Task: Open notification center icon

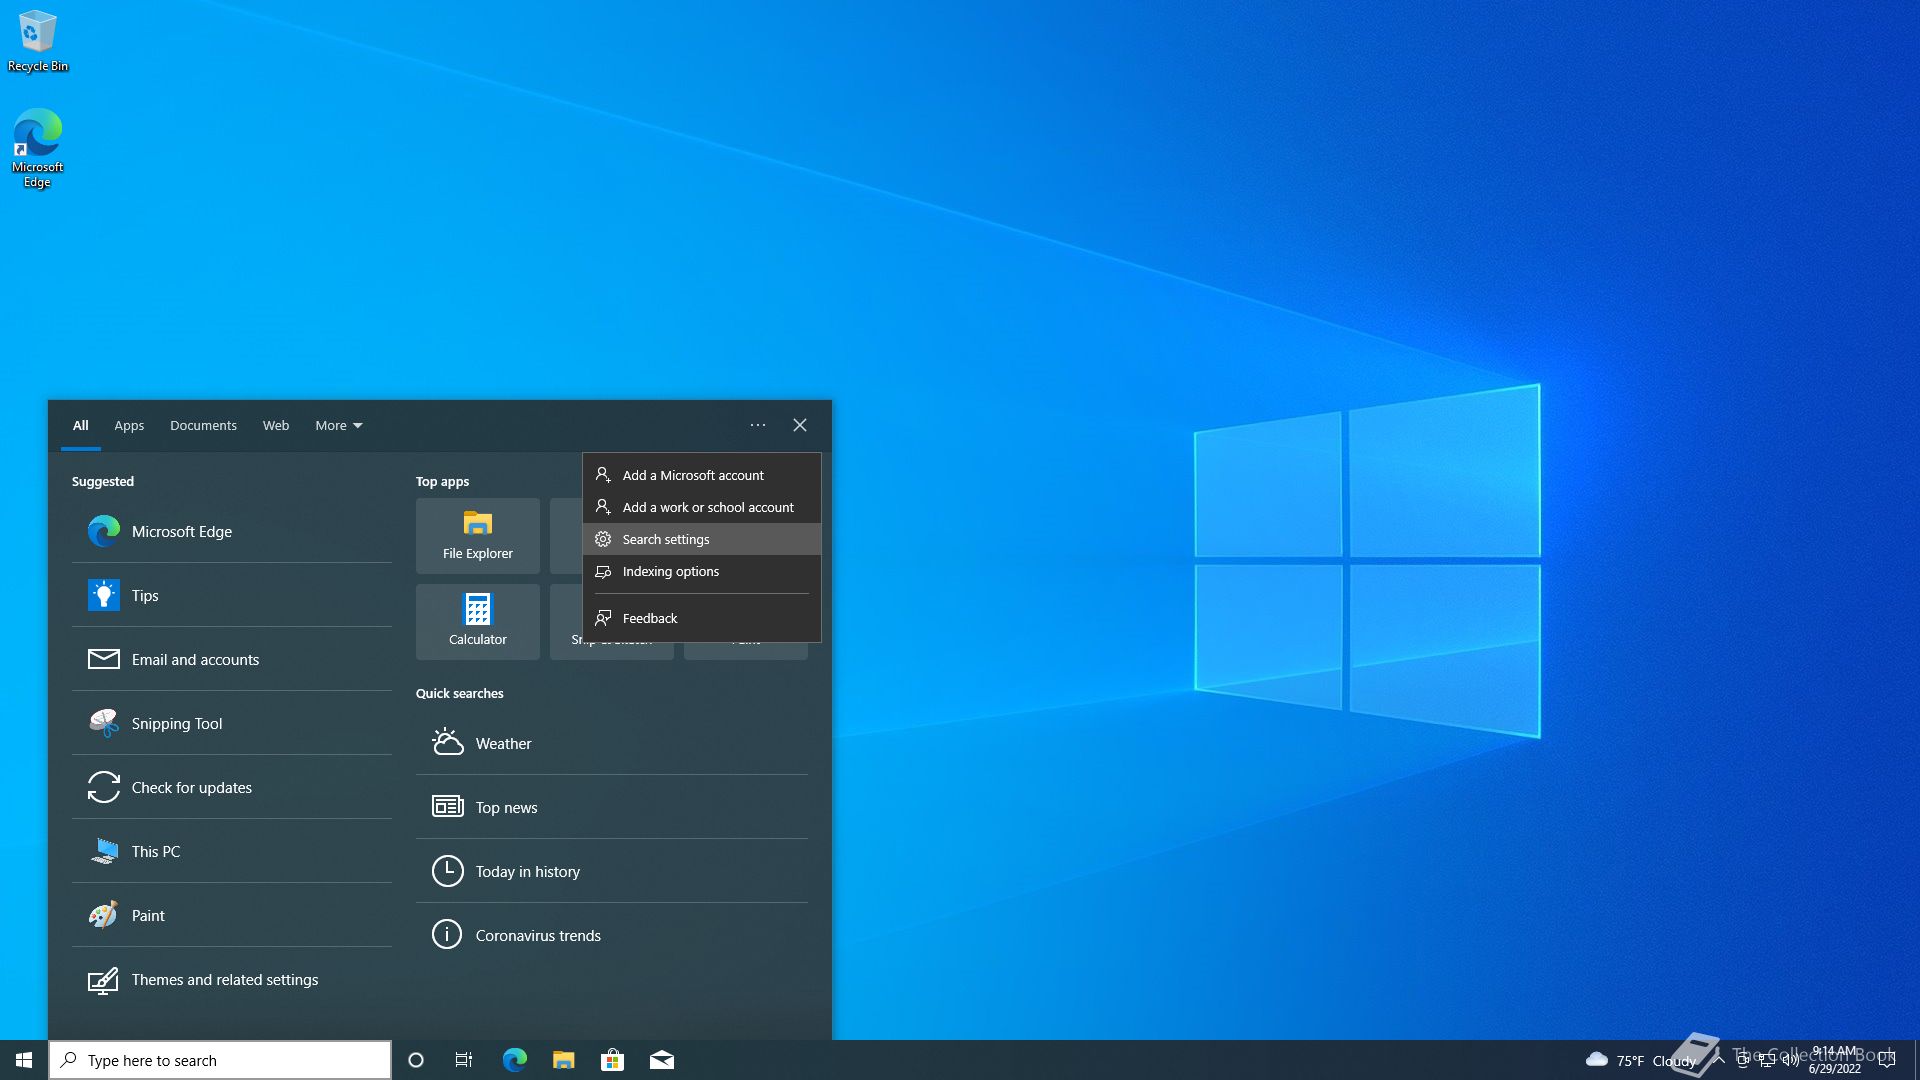Action: pos(1887,1060)
